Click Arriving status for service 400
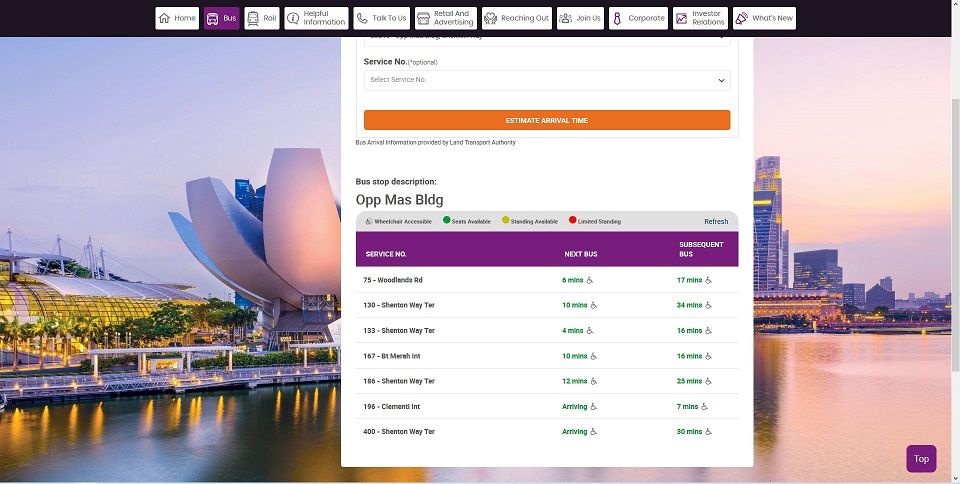This screenshot has height=484, width=960. tap(574, 431)
